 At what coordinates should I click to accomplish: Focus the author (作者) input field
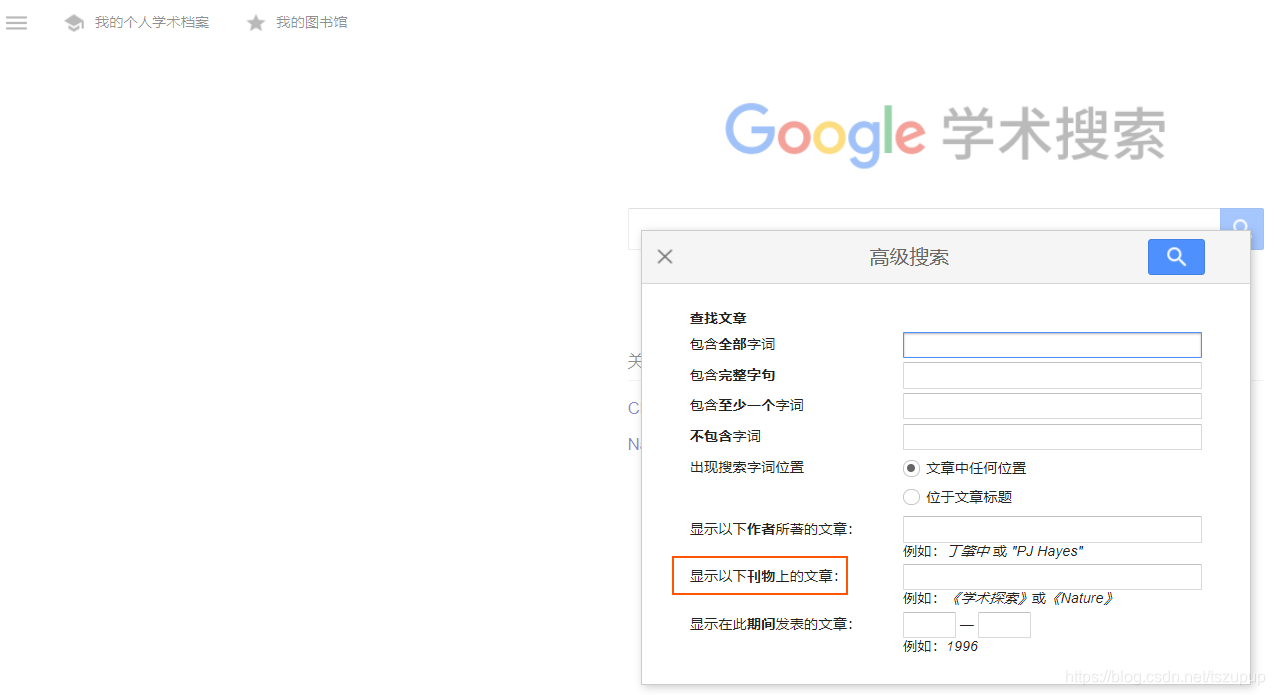click(1052, 529)
